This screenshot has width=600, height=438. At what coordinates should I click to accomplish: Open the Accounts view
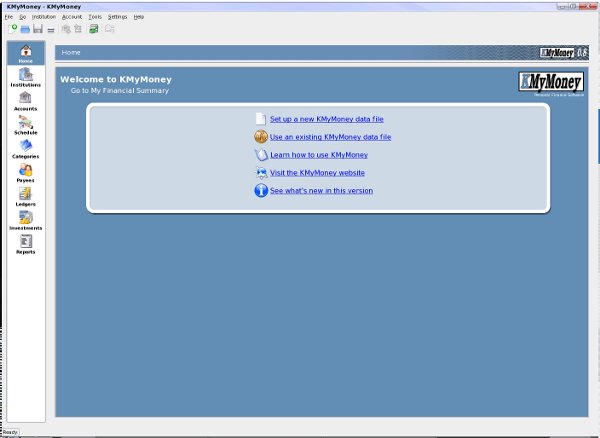click(x=26, y=101)
